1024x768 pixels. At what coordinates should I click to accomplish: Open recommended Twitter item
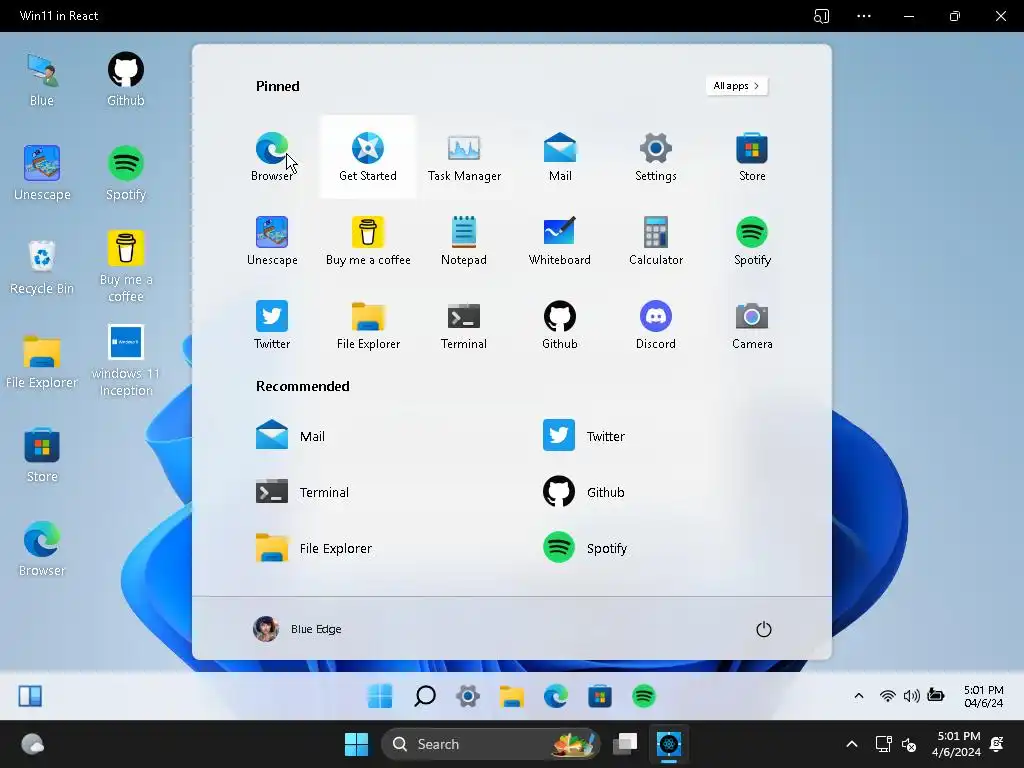[584, 436]
